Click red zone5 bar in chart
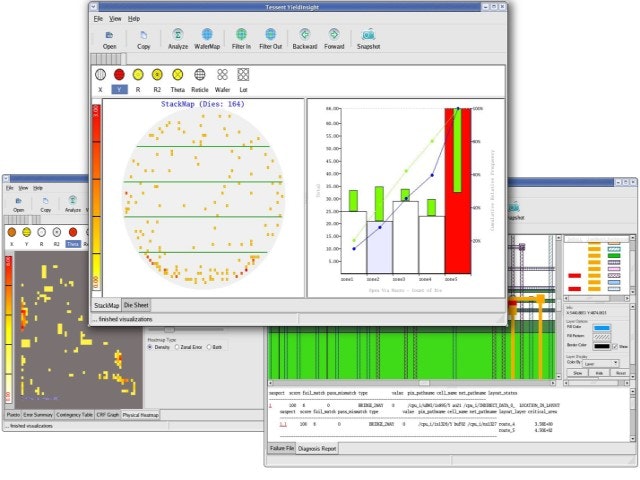Image resolution: width=640 pixels, height=480 pixels. (458, 191)
